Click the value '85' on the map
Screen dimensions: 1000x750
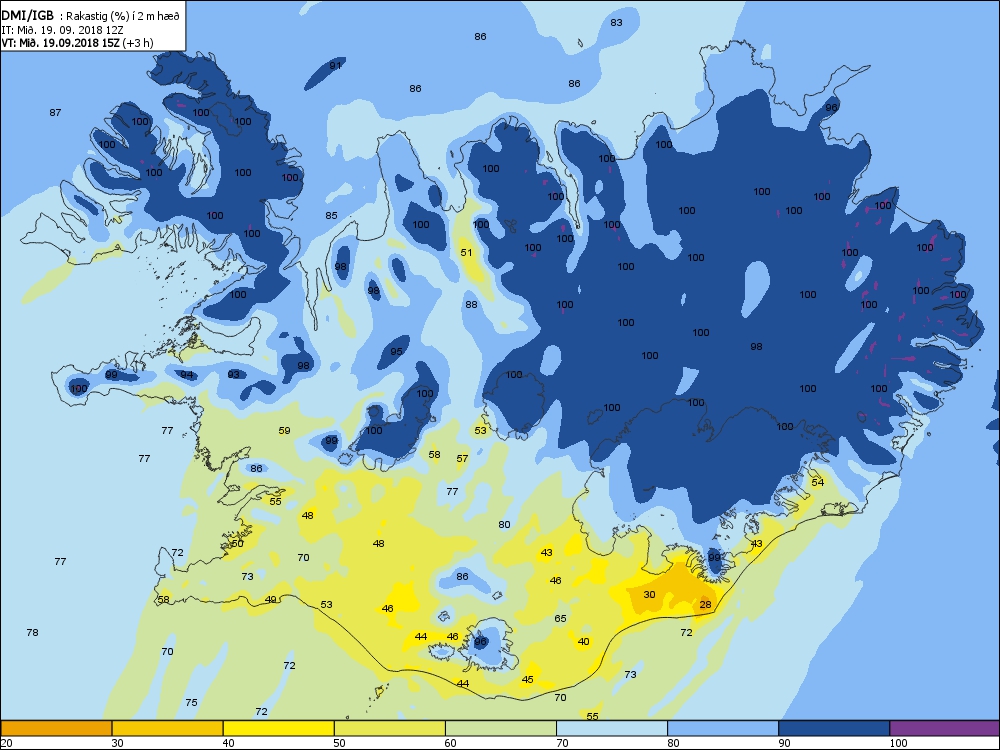[331, 216]
